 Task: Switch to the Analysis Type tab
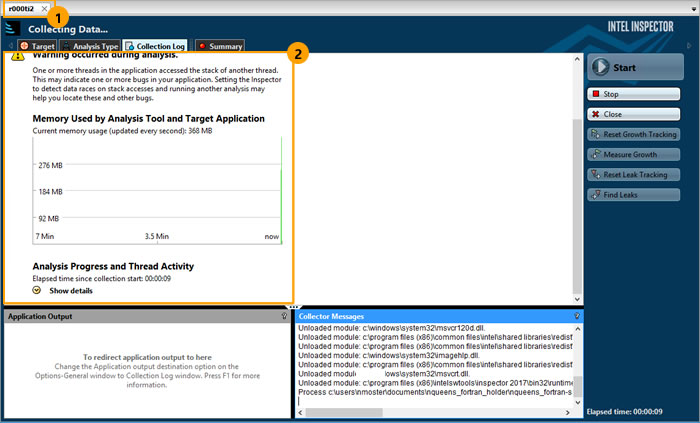(x=90, y=46)
